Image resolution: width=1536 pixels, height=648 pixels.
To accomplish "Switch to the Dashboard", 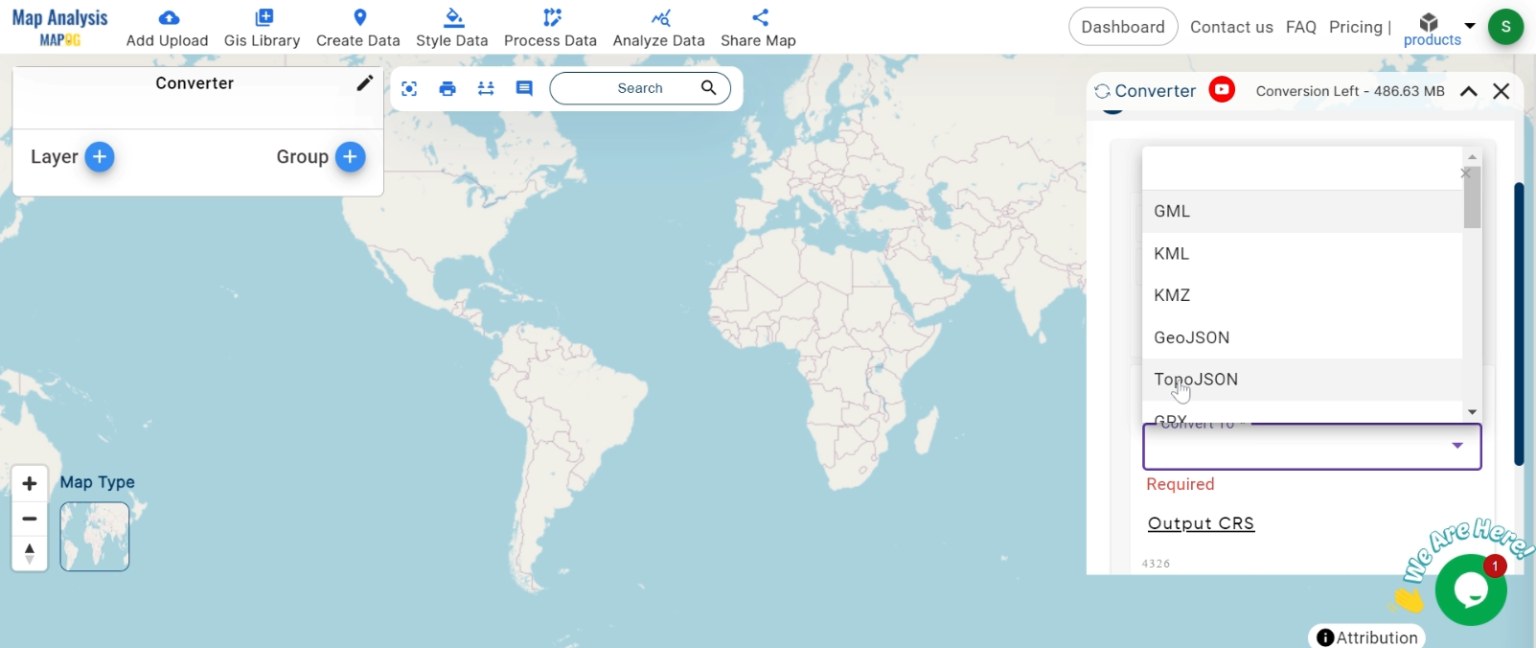I will pyautogui.click(x=1123, y=27).
